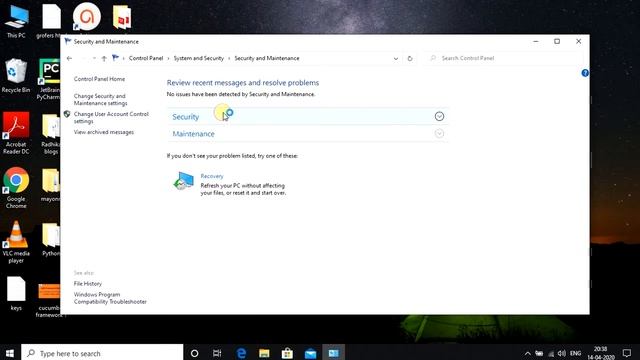Image resolution: width=640 pixels, height=360 pixels.
Task: Select VLC media player desktop icon
Action: [x=16, y=242]
